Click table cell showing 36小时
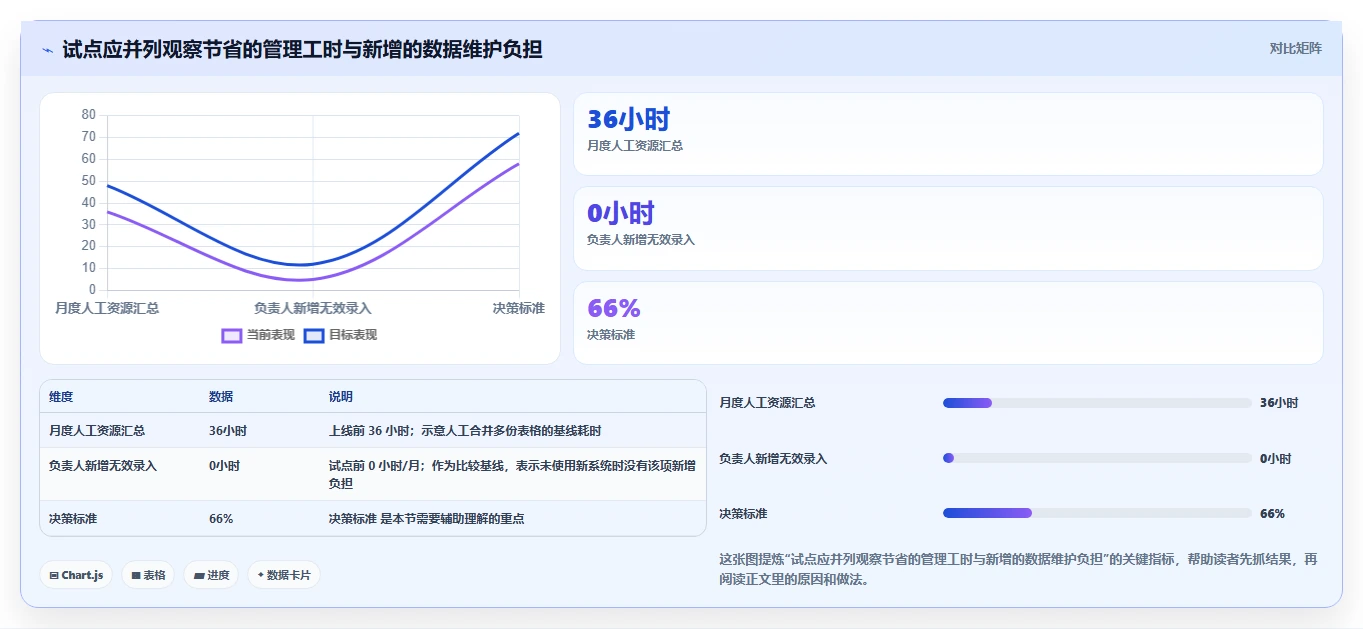The width and height of the screenshot is (1363, 629). (228, 431)
